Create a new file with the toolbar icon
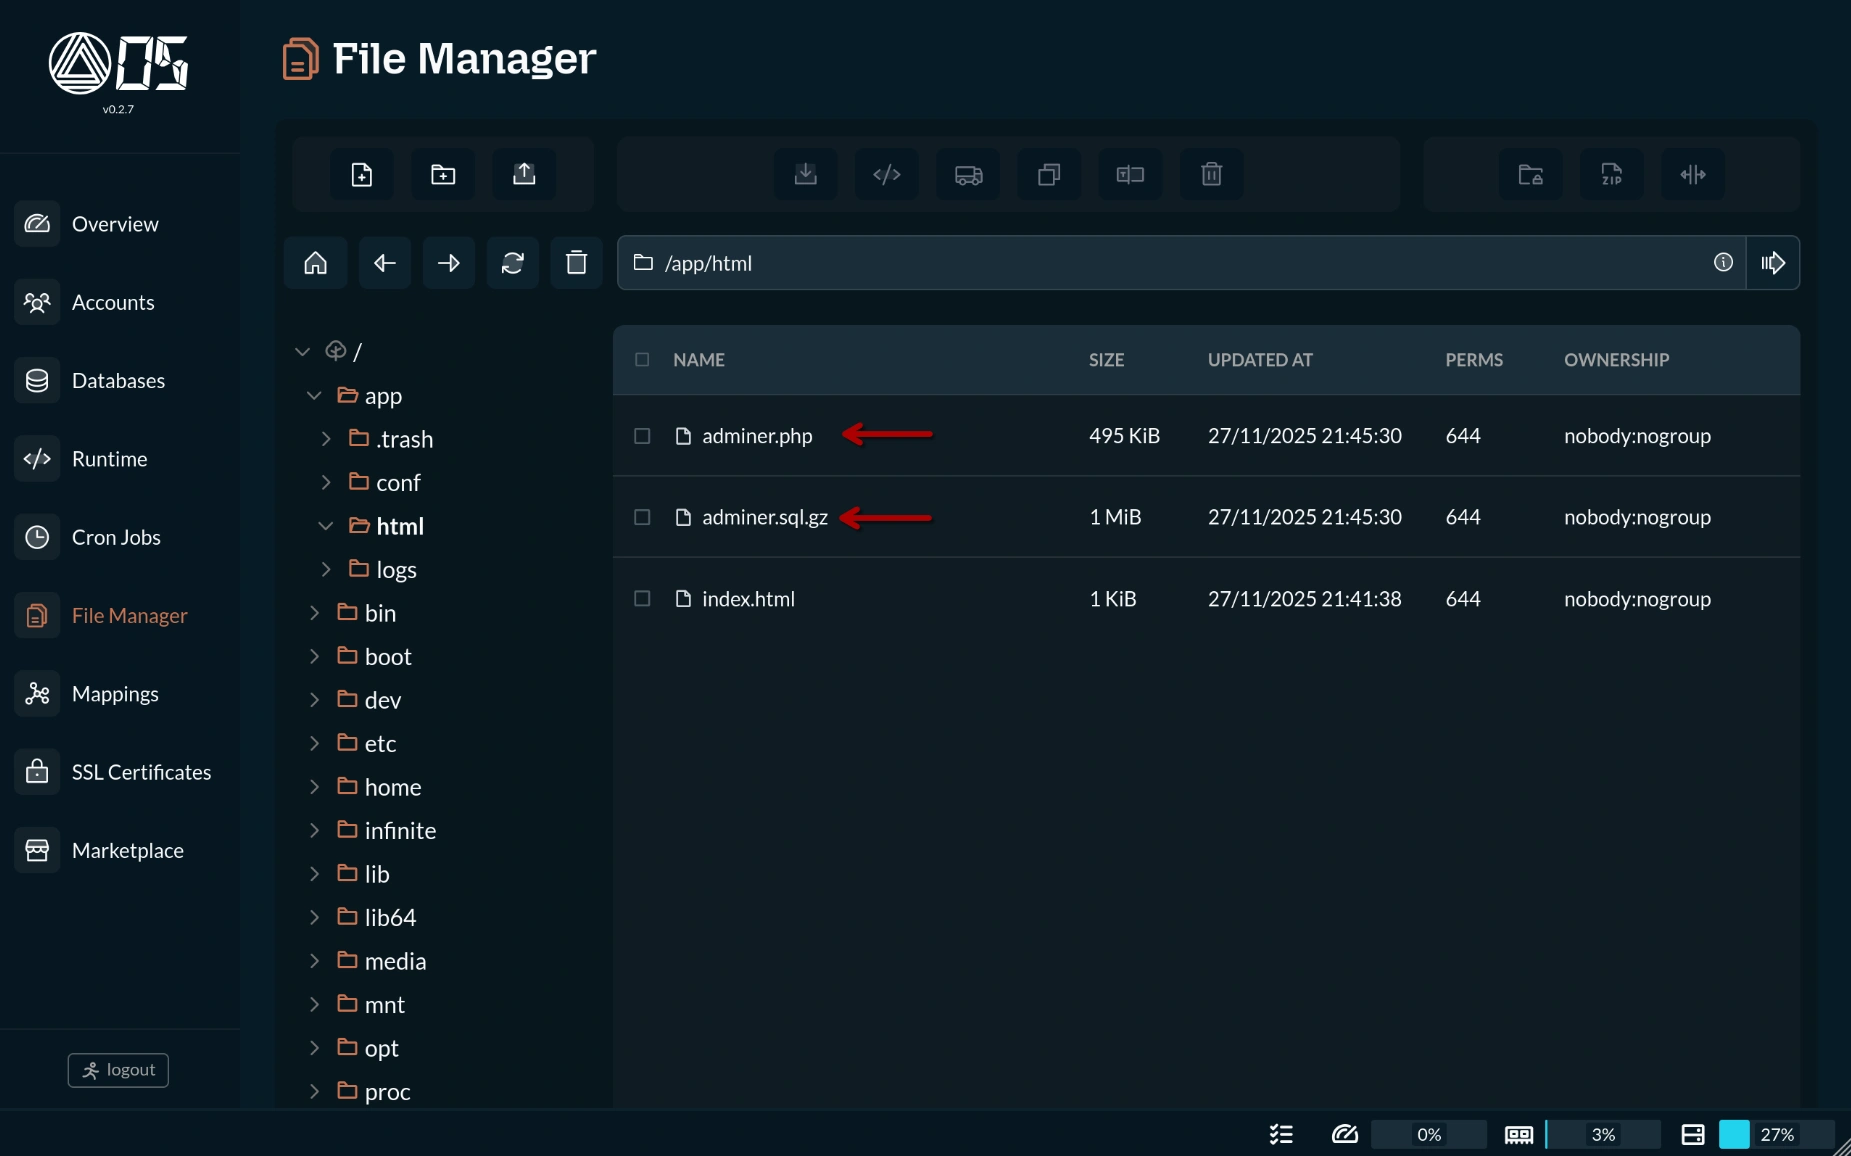The height and width of the screenshot is (1156, 1851). click(360, 174)
